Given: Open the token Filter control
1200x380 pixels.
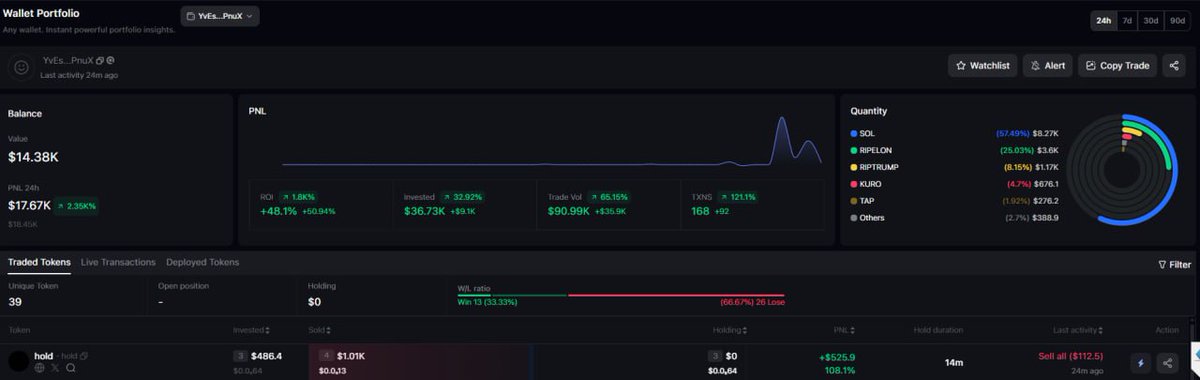Looking at the screenshot, I should [x=1174, y=265].
